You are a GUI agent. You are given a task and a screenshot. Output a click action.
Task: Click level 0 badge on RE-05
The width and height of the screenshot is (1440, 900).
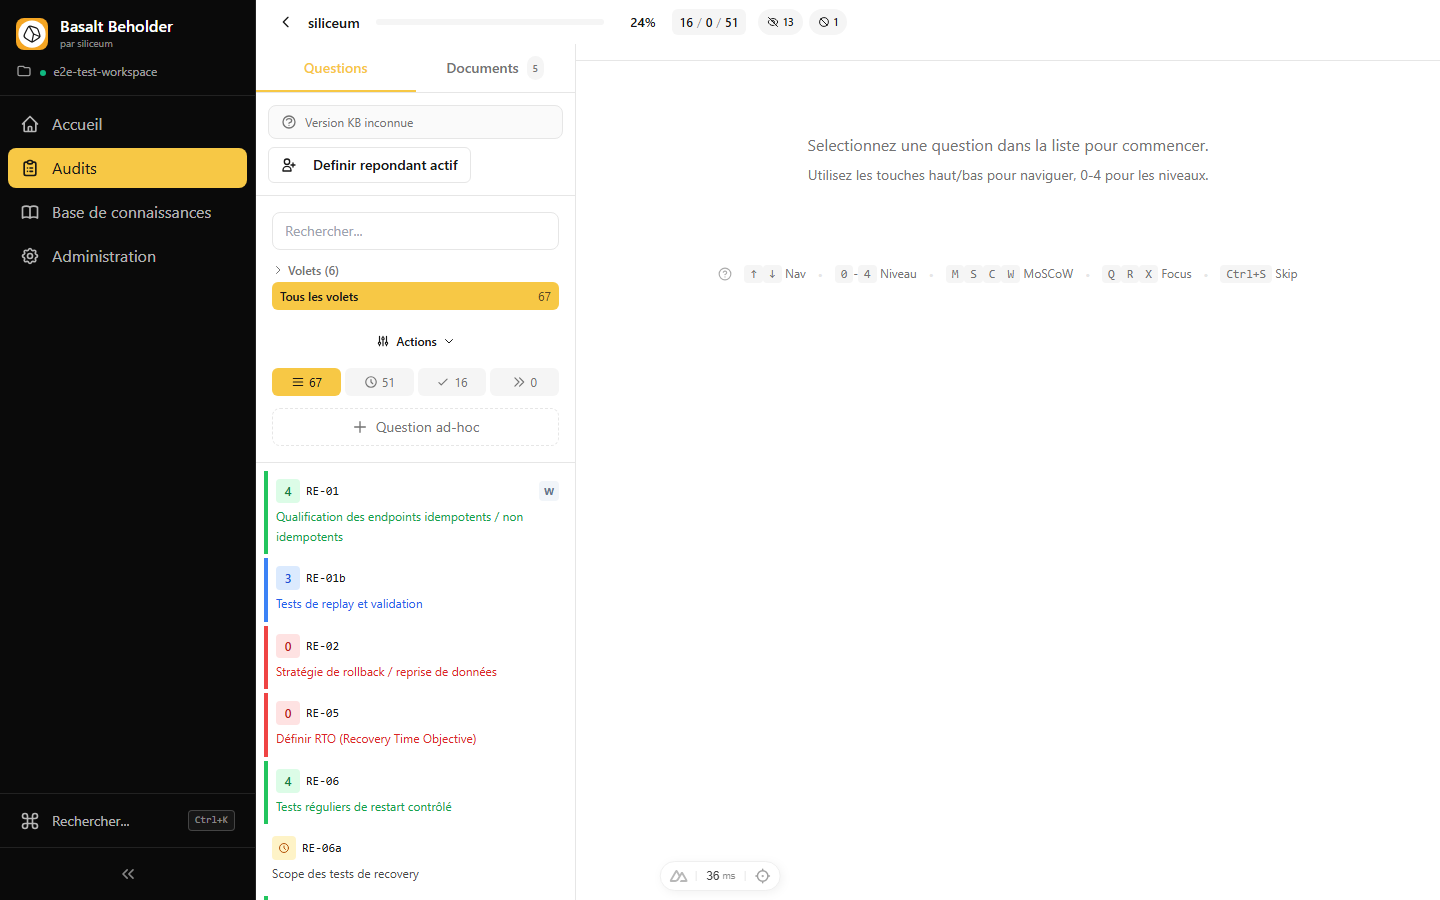coord(288,713)
